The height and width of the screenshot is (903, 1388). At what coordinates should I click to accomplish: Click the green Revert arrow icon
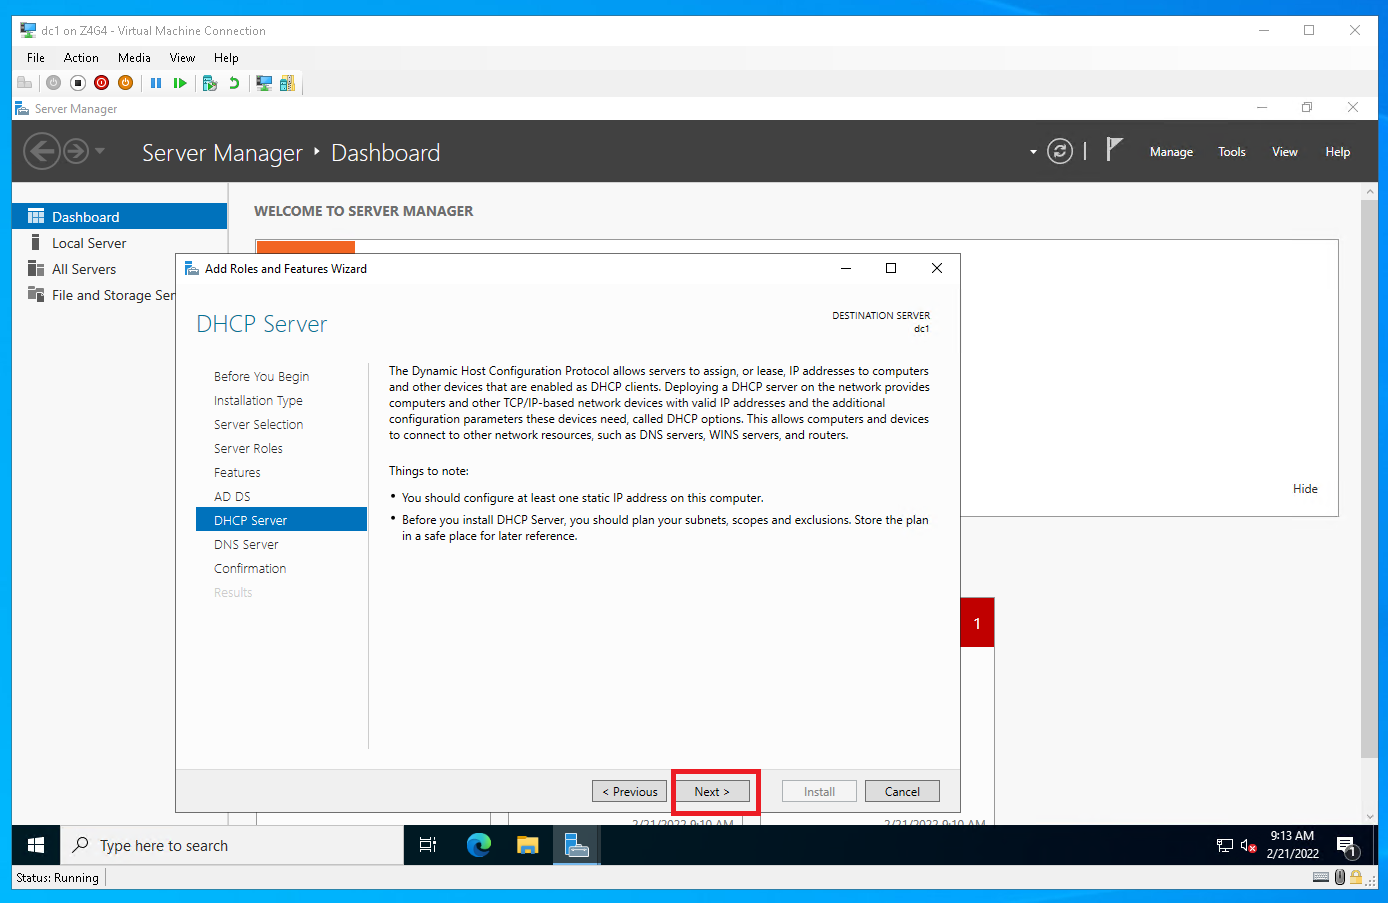pos(234,83)
